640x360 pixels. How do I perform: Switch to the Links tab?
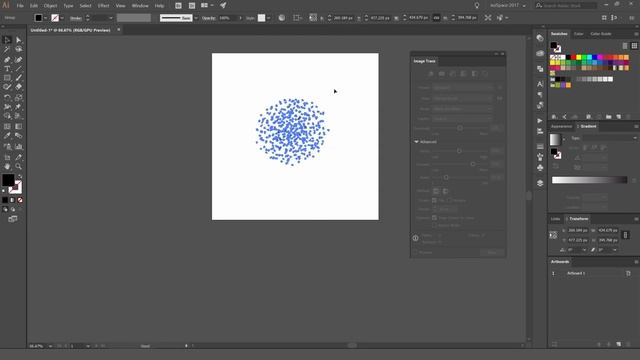point(556,219)
